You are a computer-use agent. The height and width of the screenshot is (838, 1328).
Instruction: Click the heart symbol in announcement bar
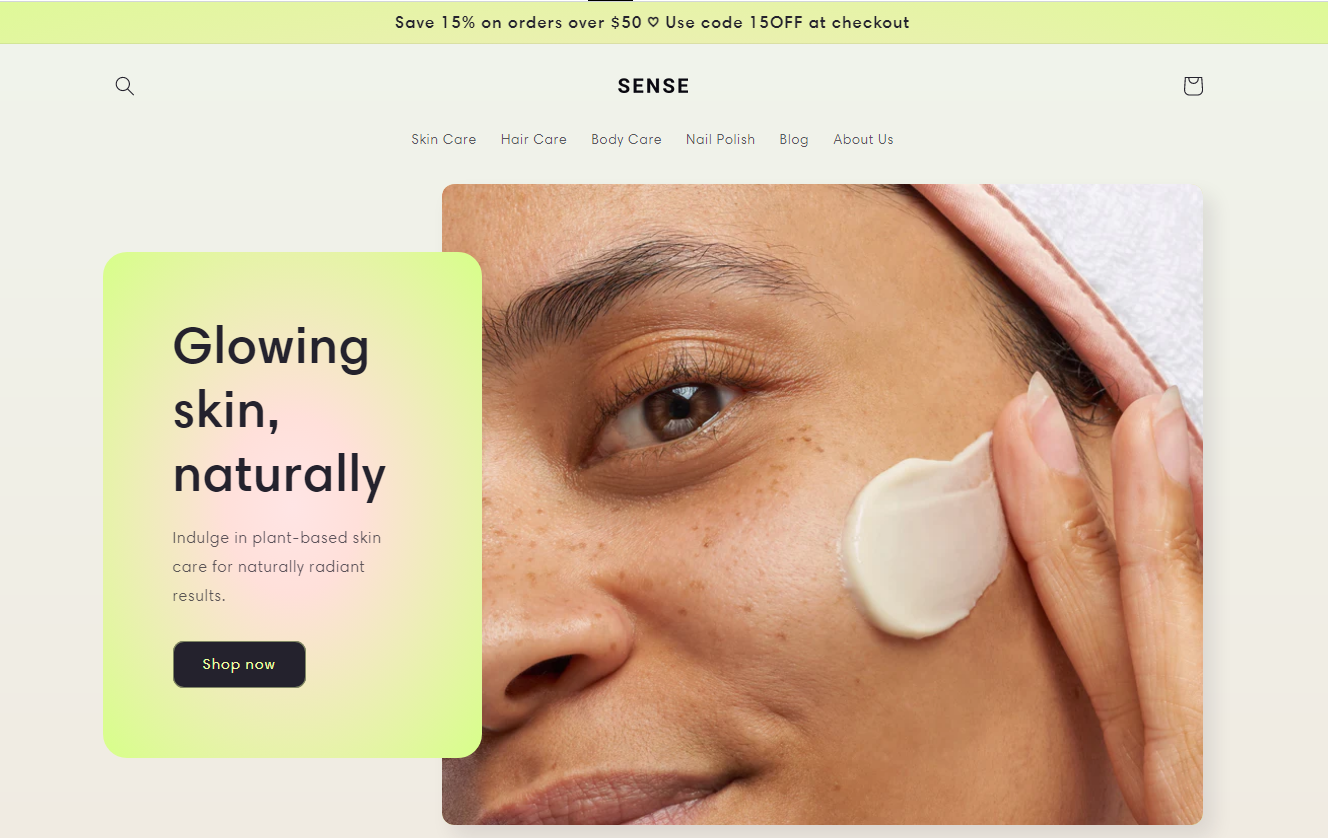(x=653, y=23)
